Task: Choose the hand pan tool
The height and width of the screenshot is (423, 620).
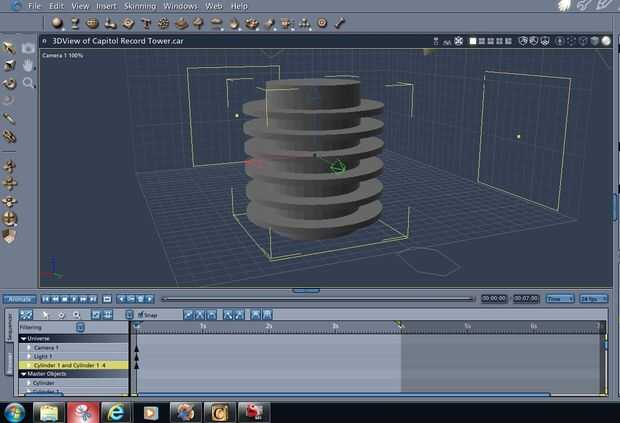Action: (x=28, y=66)
